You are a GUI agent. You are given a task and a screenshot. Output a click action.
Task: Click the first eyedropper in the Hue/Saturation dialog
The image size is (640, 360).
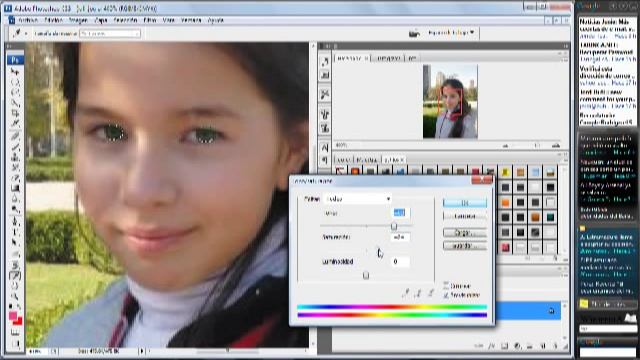(406, 292)
